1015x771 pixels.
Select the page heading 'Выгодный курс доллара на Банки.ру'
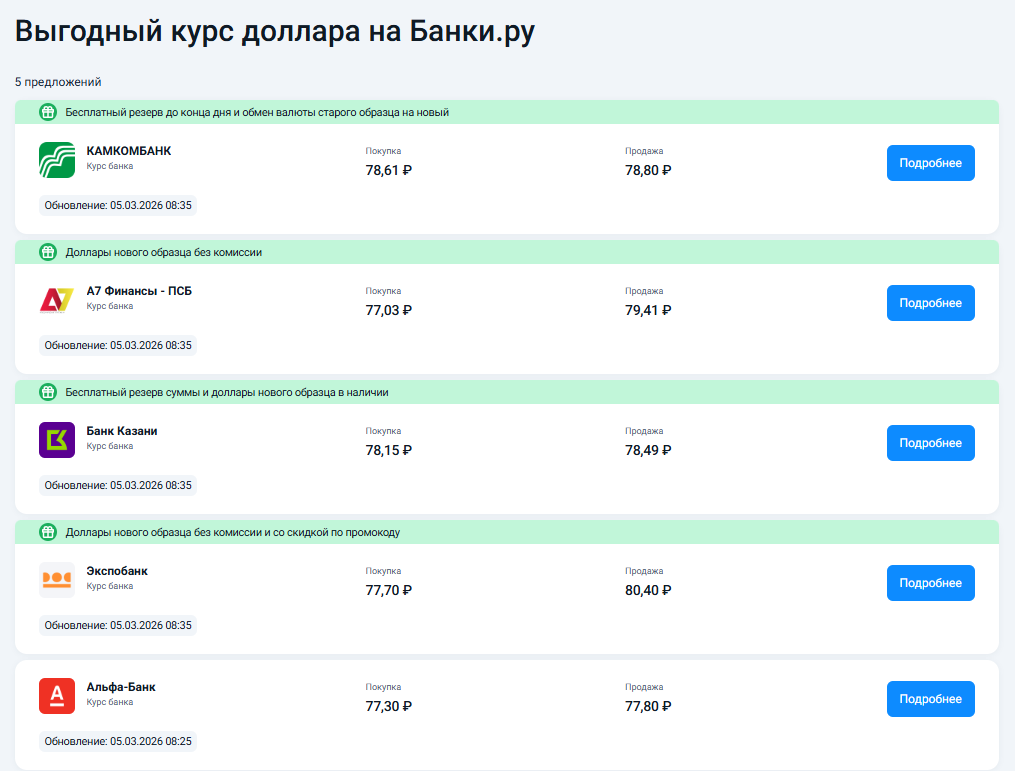point(273,31)
